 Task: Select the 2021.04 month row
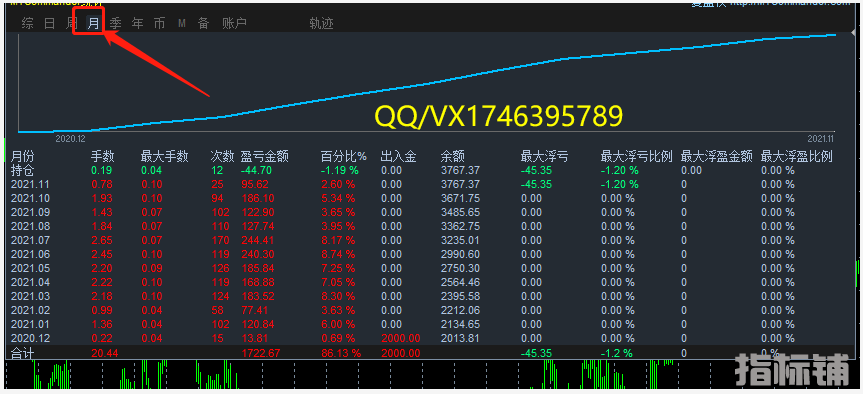pyautogui.click(x=30, y=282)
